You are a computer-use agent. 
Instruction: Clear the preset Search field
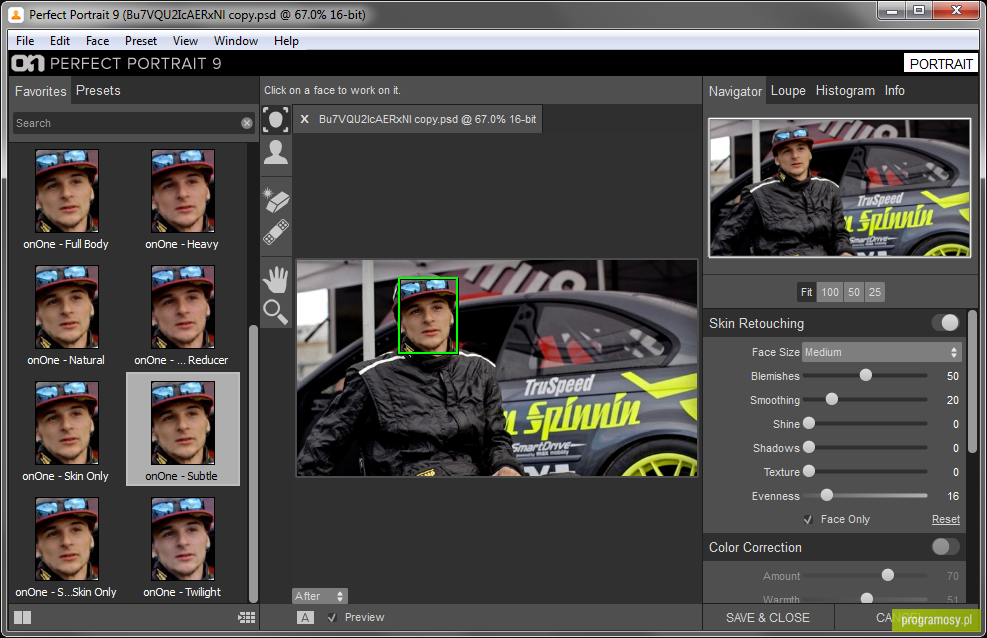pos(247,123)
